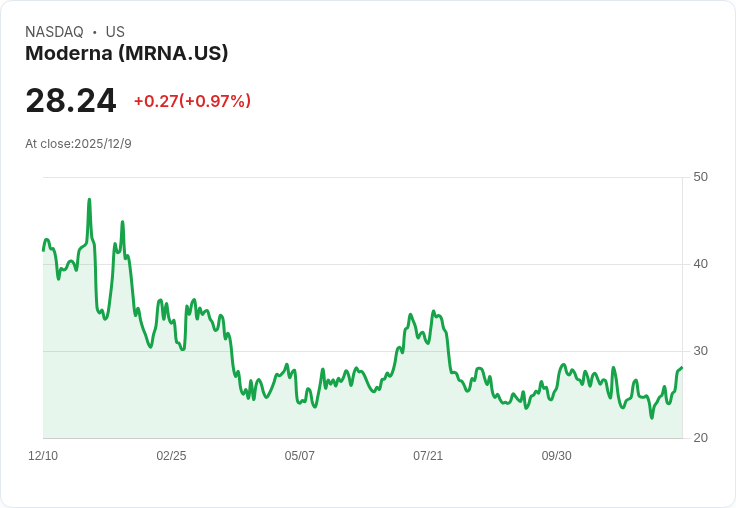Open the Moderna (MRNA.US) title
The image size is (736, 508).
pos(127,54)
